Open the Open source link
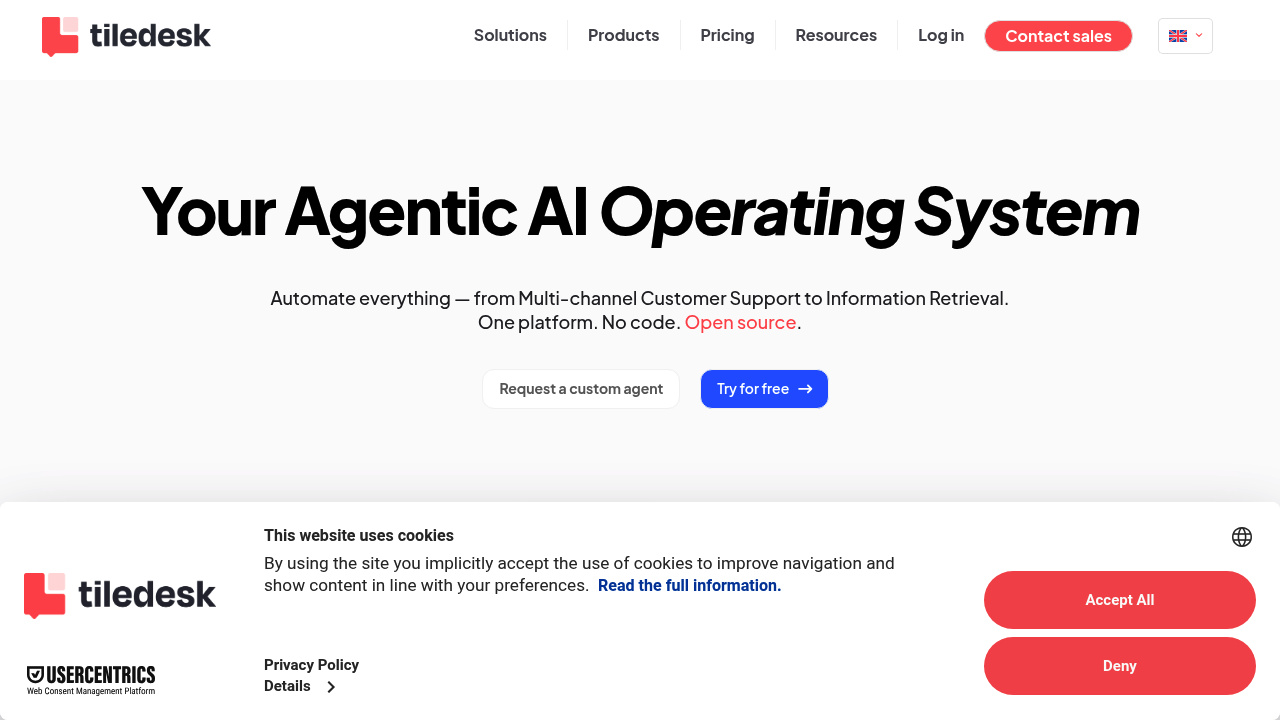The width and height of the screenshot is (1280, 720). coord(740,322)
